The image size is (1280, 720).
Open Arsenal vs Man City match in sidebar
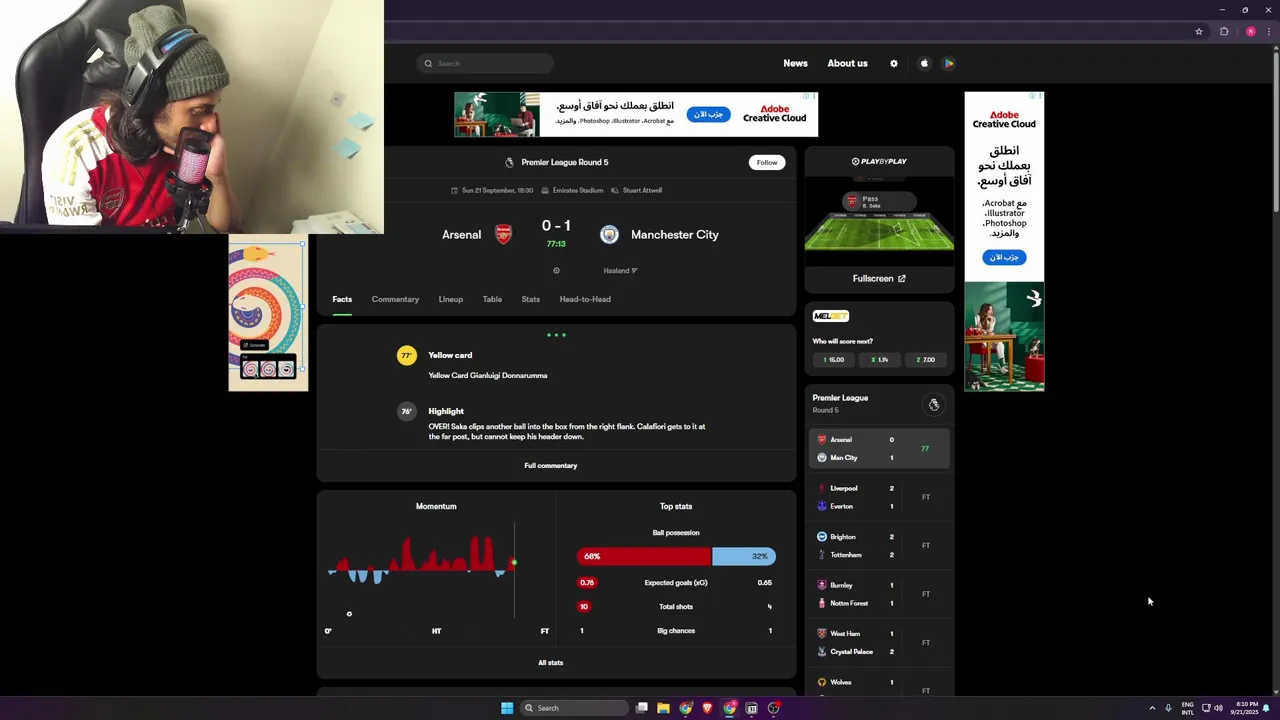click(879, 449)
